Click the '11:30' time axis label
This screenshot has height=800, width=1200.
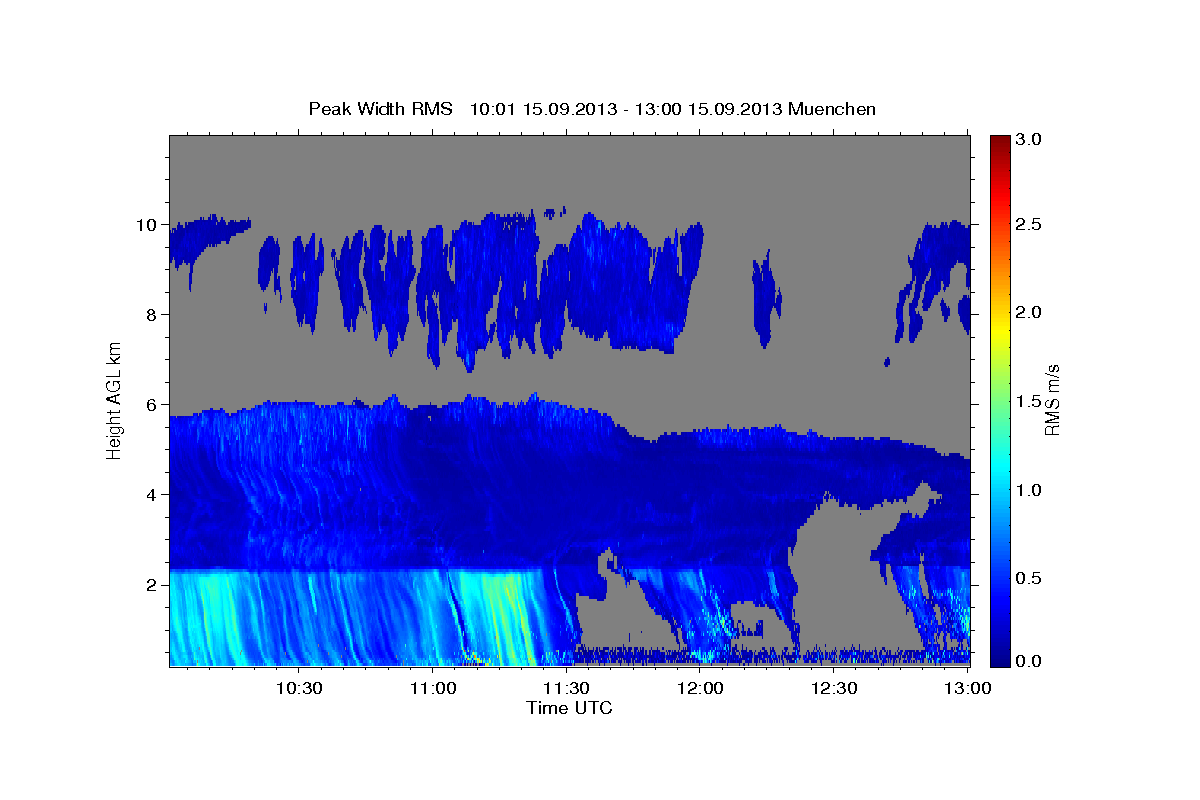566,689
